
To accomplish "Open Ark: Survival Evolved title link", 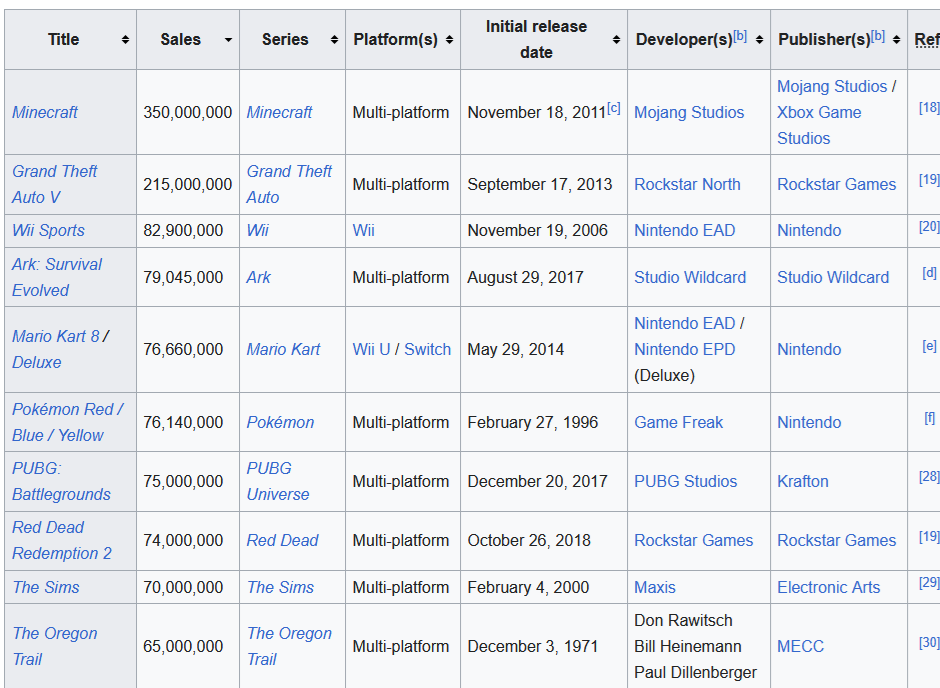I will pos(57,277).
